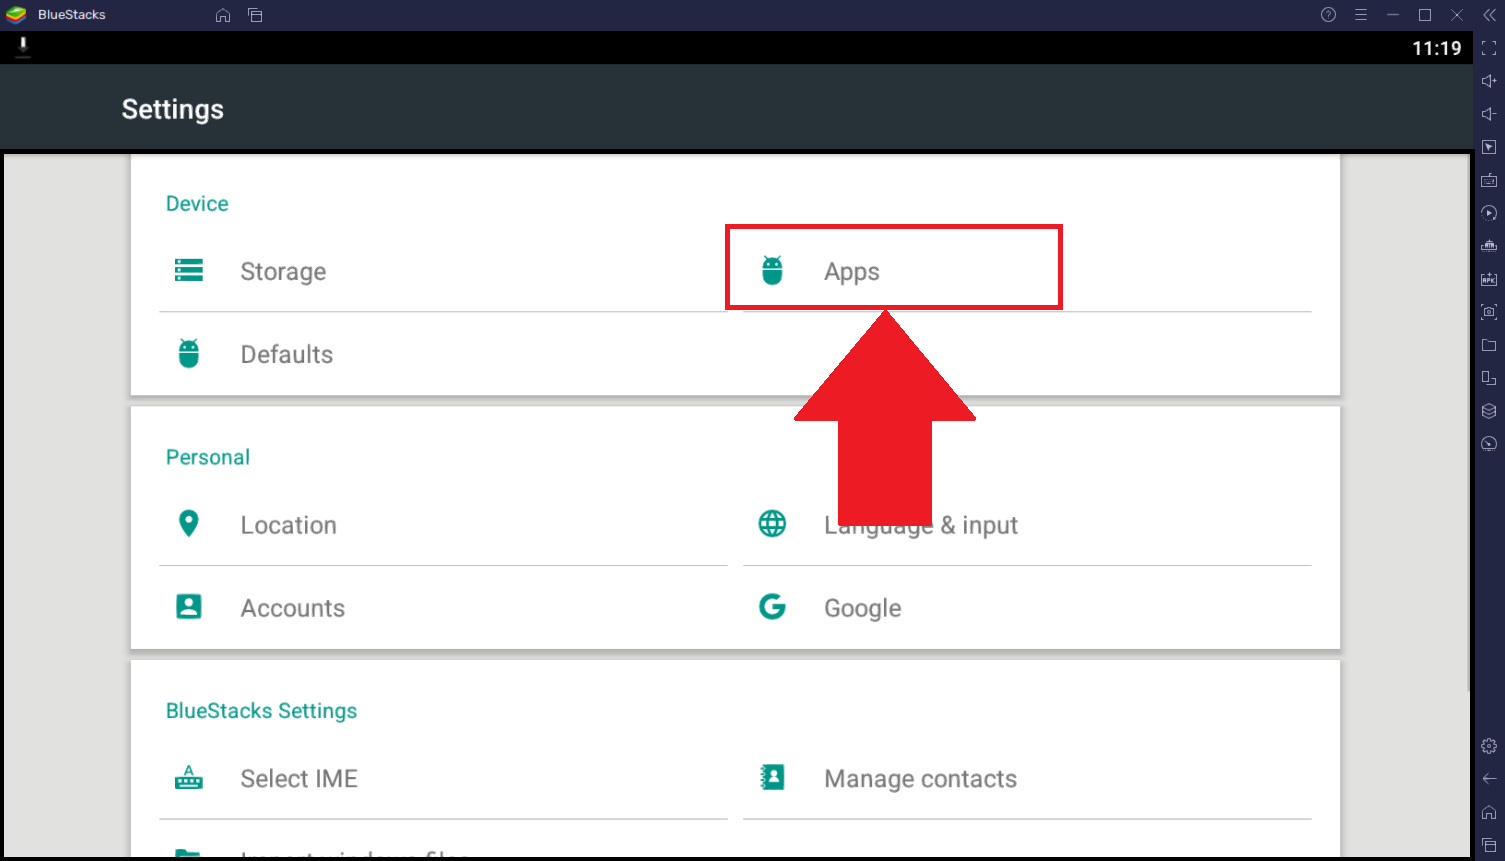Collapse the sidebar with double chevron
Viewport: 1505px width, 861px height.
pyautogui.click(x=1489, y=15)
